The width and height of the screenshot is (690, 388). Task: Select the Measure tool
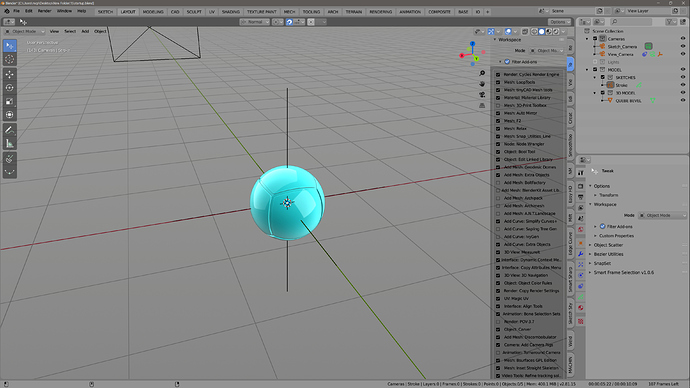pos(10,143)
